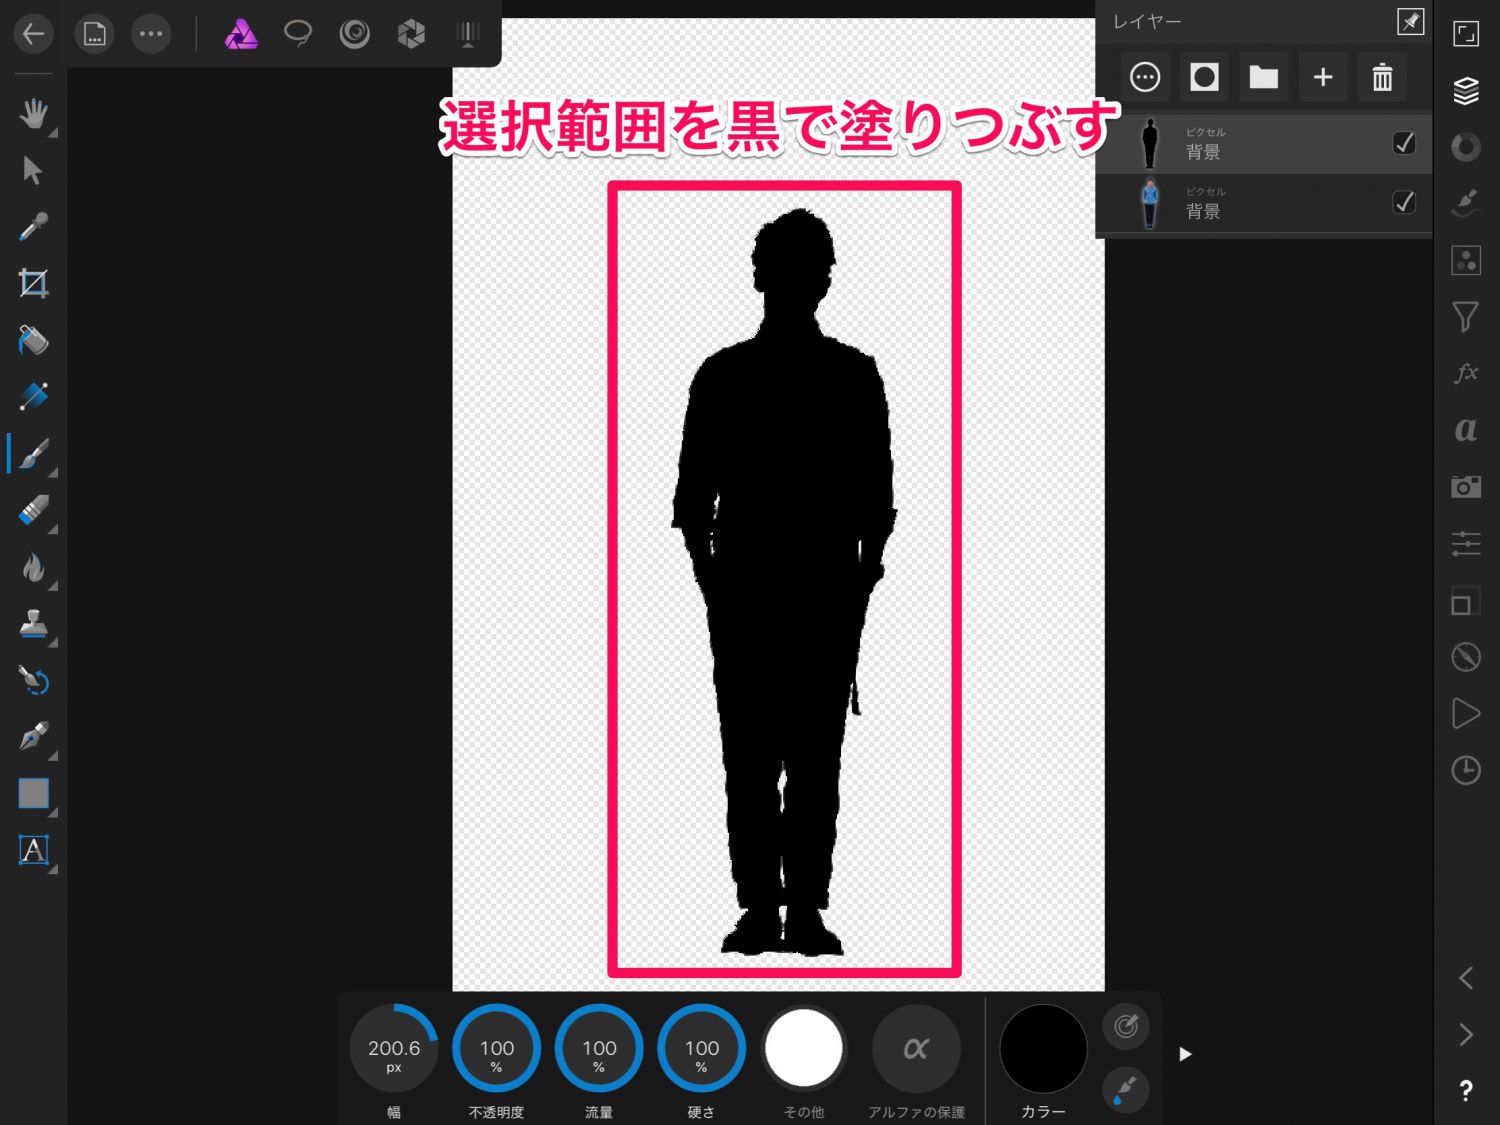Viewport: 1500px width, 1125px height.
Task: Tap the black カラー swatch
Action: (1043, 1049)
